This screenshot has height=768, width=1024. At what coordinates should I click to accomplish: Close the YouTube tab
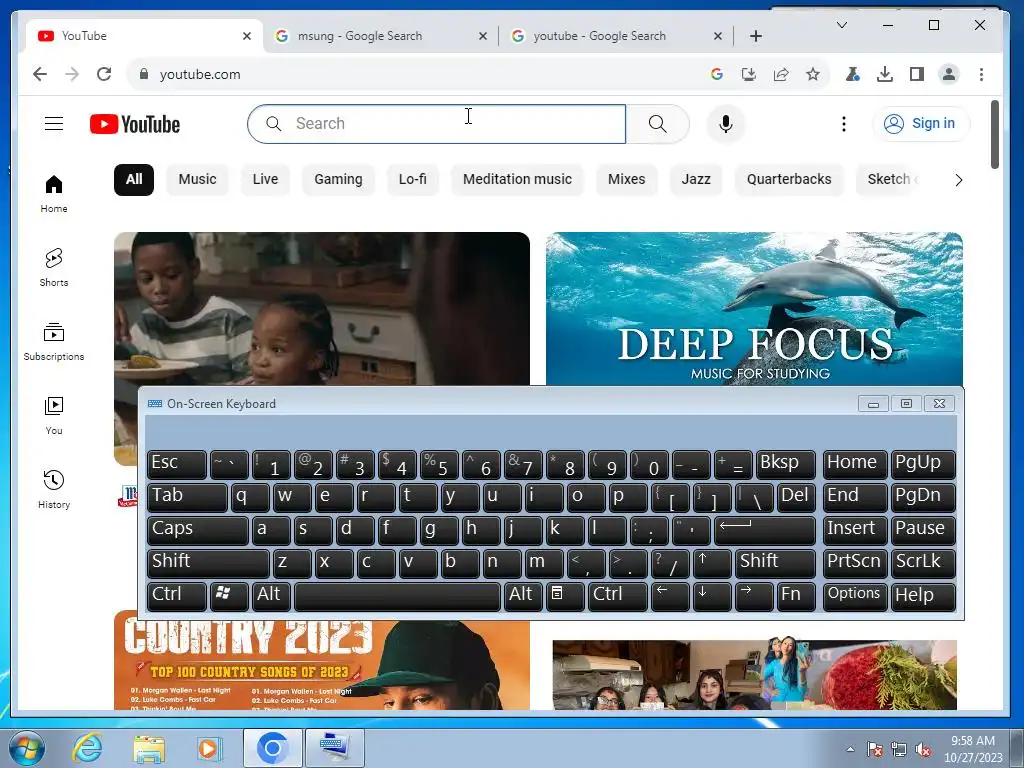pos(247,36)
